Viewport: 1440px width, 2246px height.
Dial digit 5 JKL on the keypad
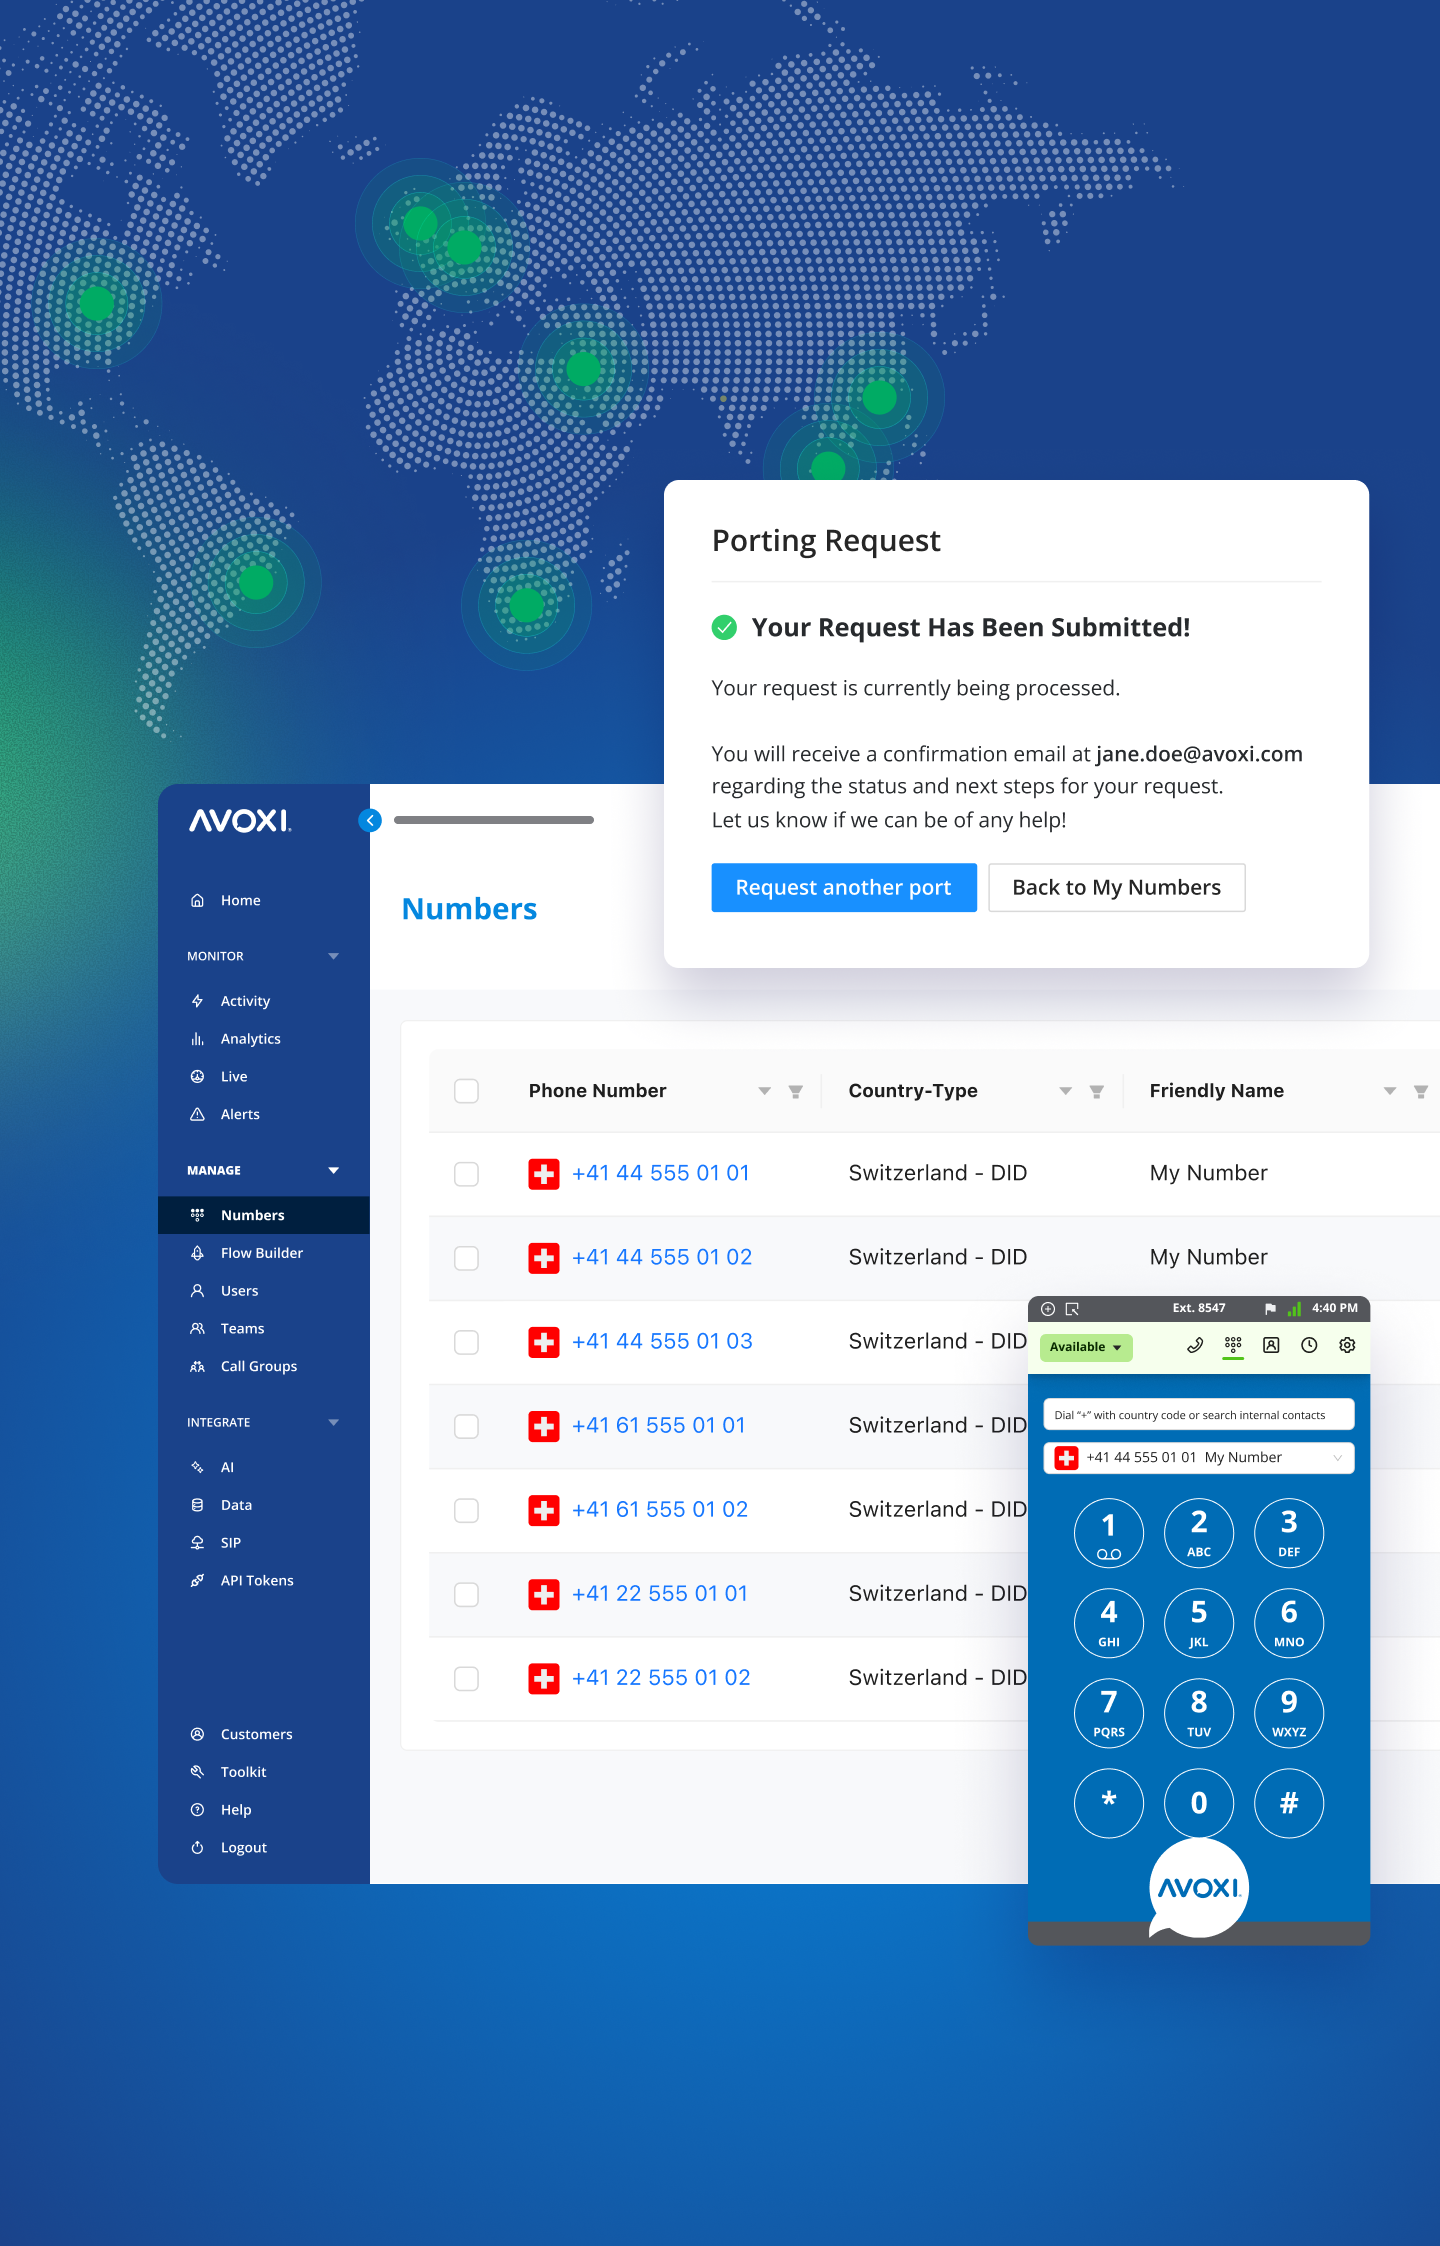1199,1623
